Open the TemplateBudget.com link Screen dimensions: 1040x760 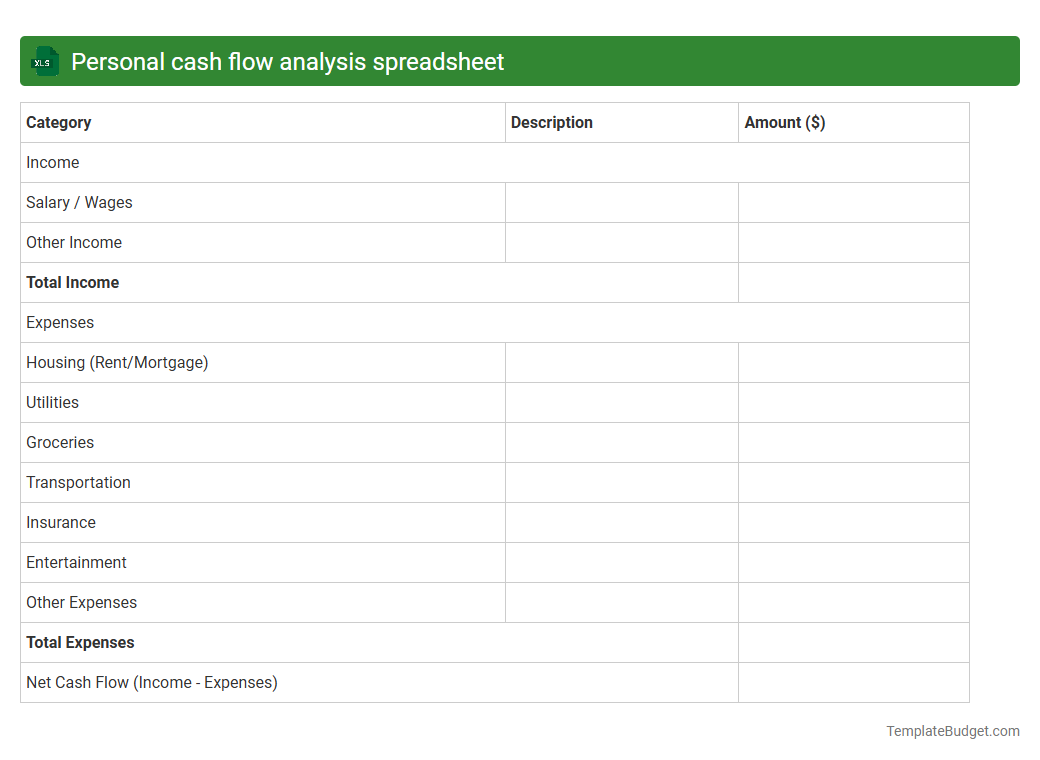[x=951, y=731]
